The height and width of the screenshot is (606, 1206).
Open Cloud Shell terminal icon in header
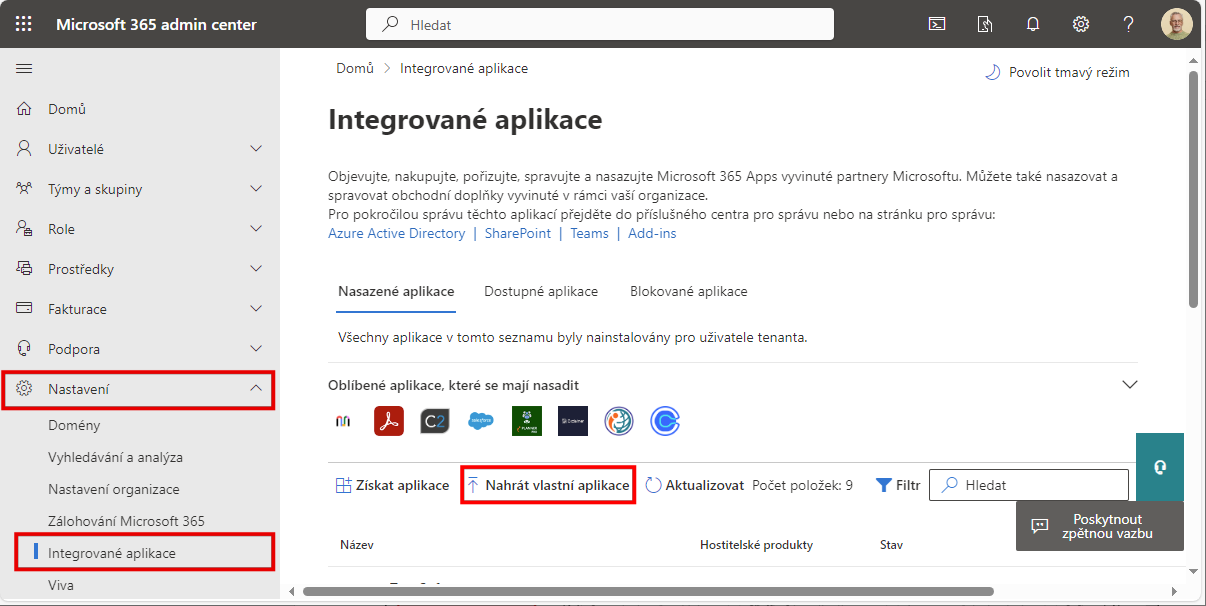tap(937, 24)
